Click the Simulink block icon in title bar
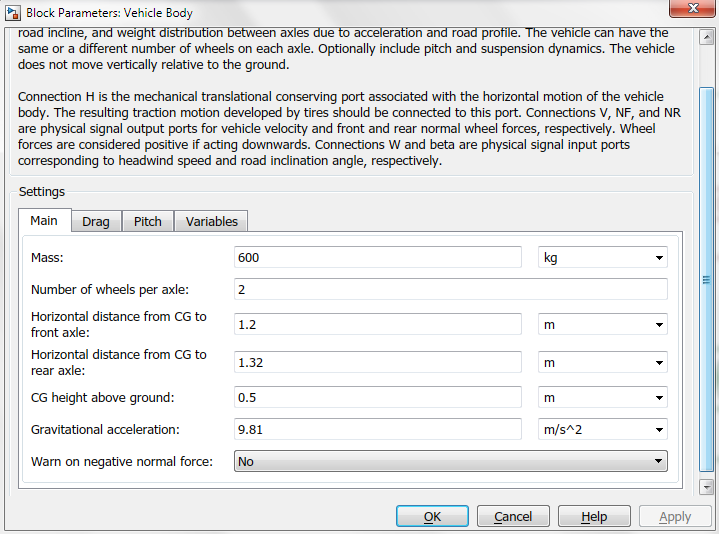 [13, 13]
